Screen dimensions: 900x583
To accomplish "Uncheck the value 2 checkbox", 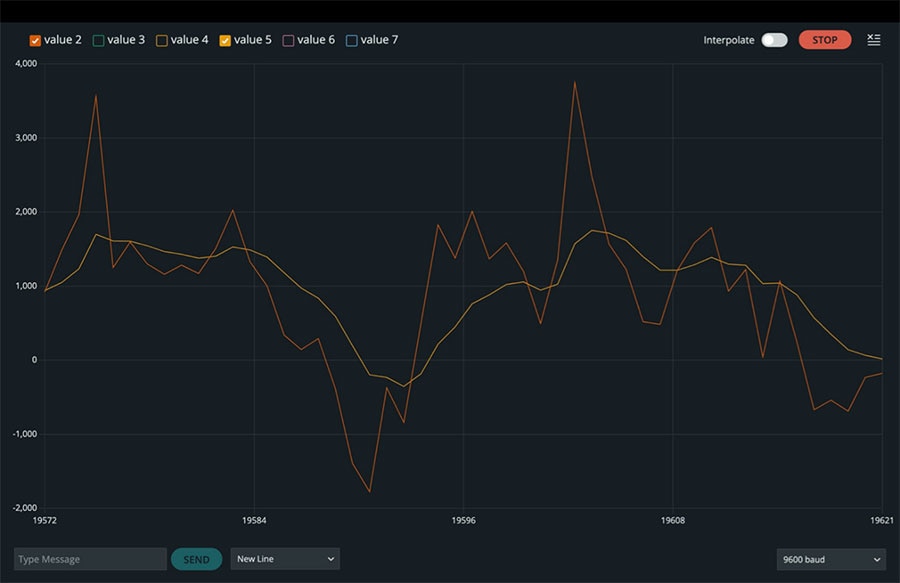I will point(36,40).
